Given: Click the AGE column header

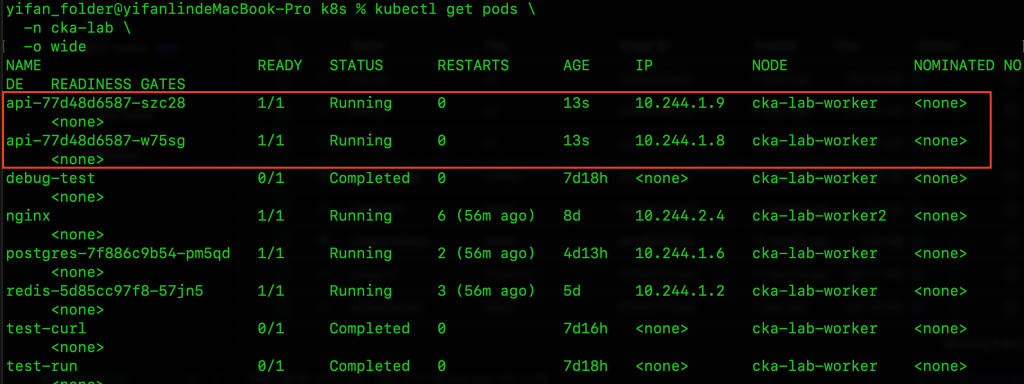Looking at the screenshot, I should [x=576, y=65].
